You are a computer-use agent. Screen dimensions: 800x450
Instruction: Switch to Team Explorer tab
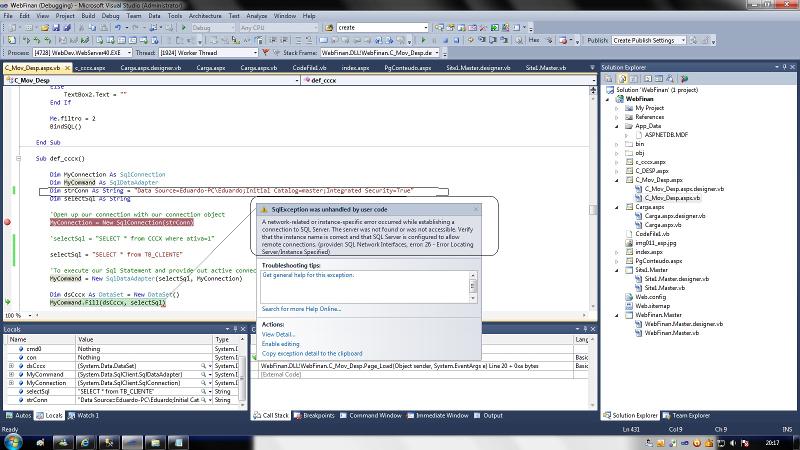tap(686, 416)
